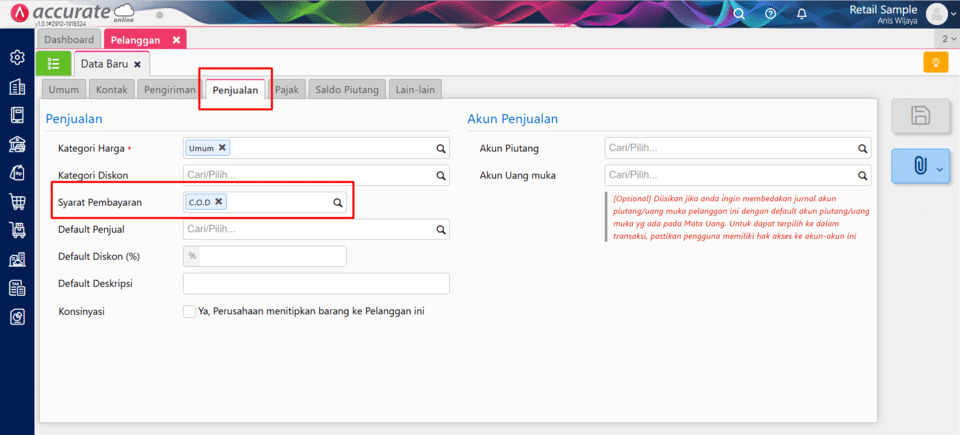Open the General Ledger book icon
Image resolution: width=960 pixels, height=435 pixels.
click(x=17, y=115)
